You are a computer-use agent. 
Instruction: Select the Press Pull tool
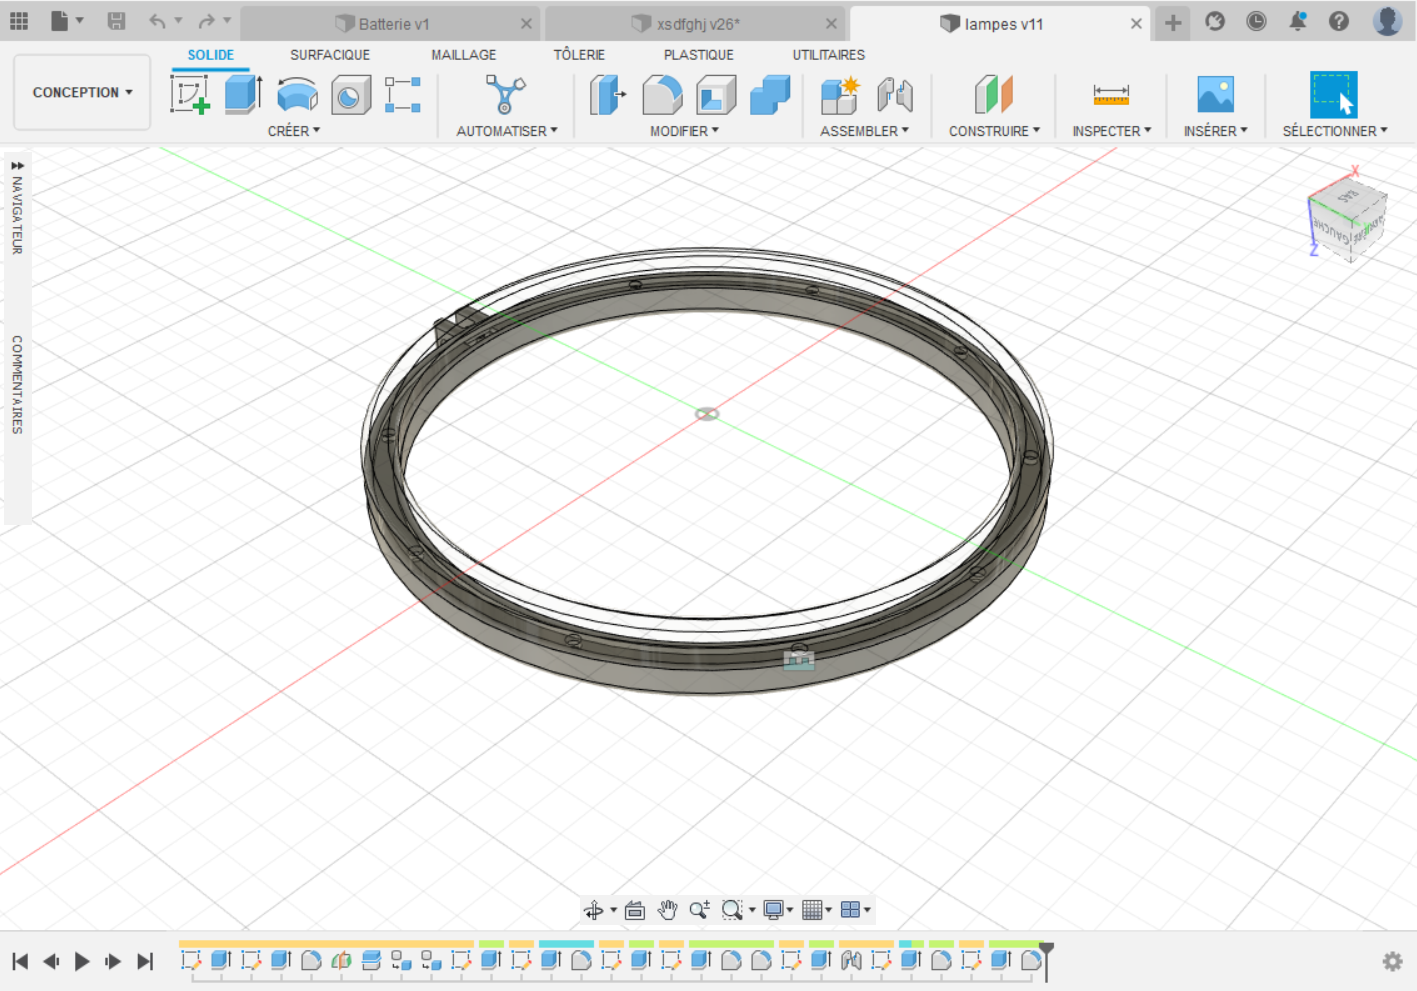(x=607, y=95)
